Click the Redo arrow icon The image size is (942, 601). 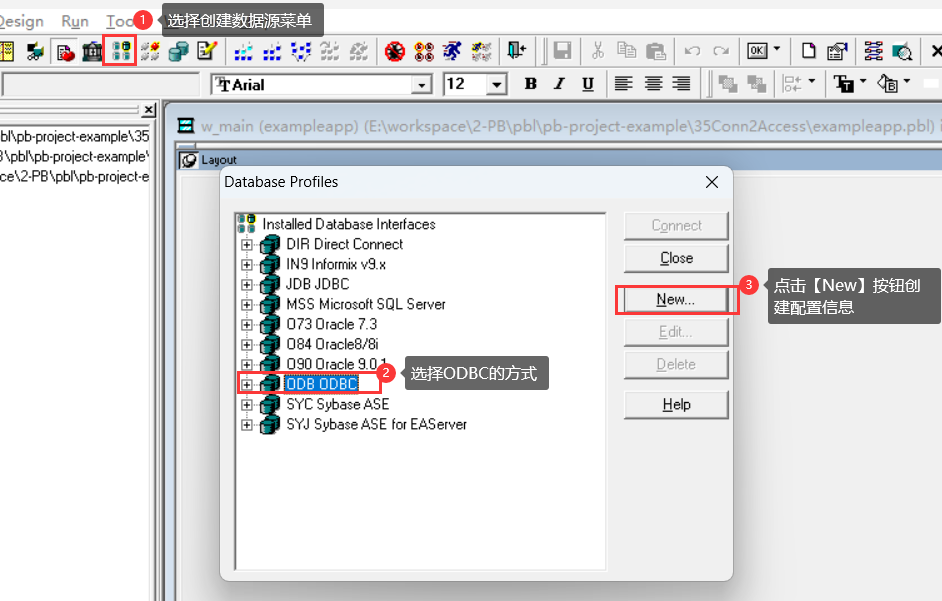[721, 51]
